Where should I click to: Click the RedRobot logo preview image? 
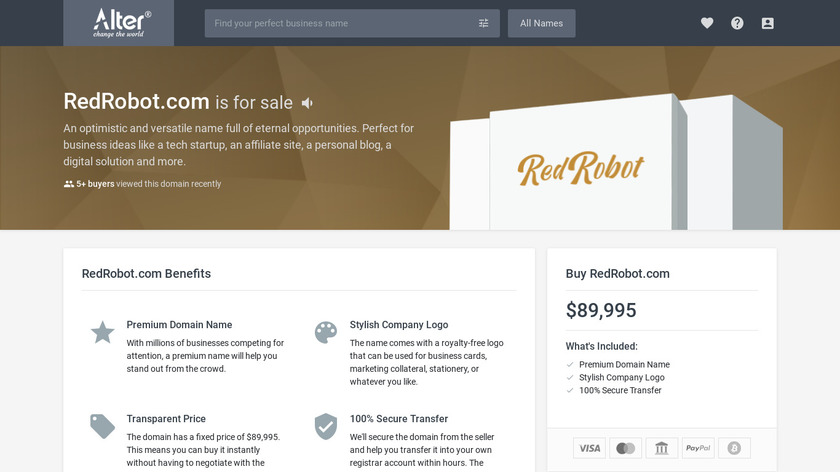[581, 168]
